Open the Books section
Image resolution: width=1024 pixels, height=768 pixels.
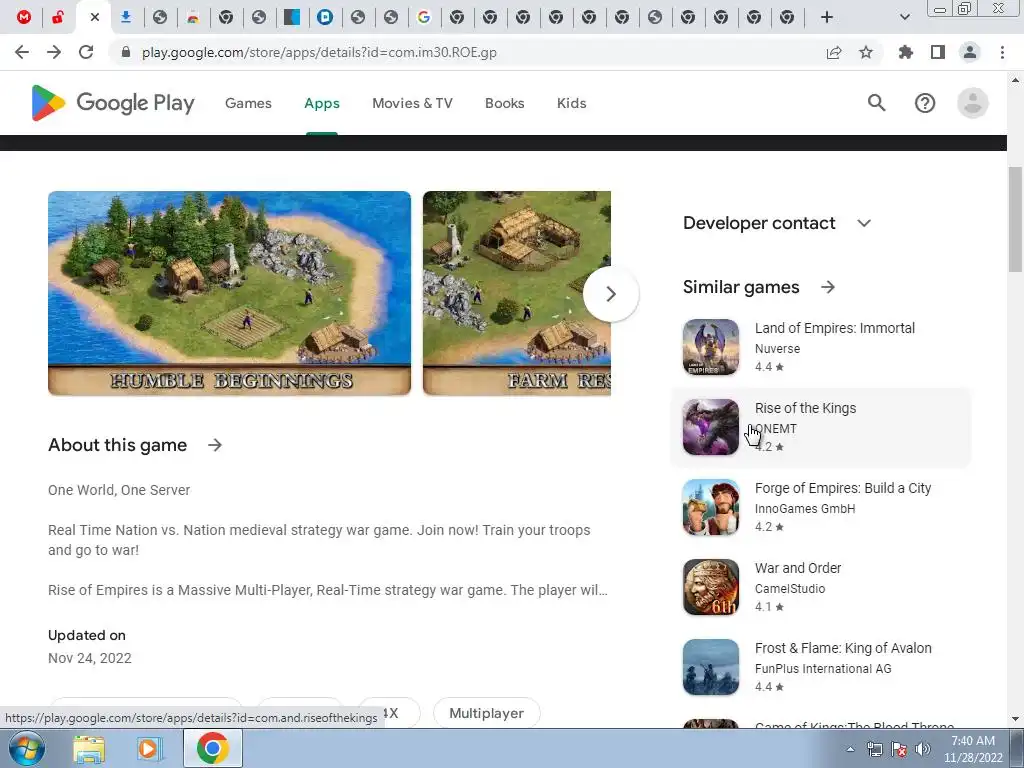[x=505, y=103]
